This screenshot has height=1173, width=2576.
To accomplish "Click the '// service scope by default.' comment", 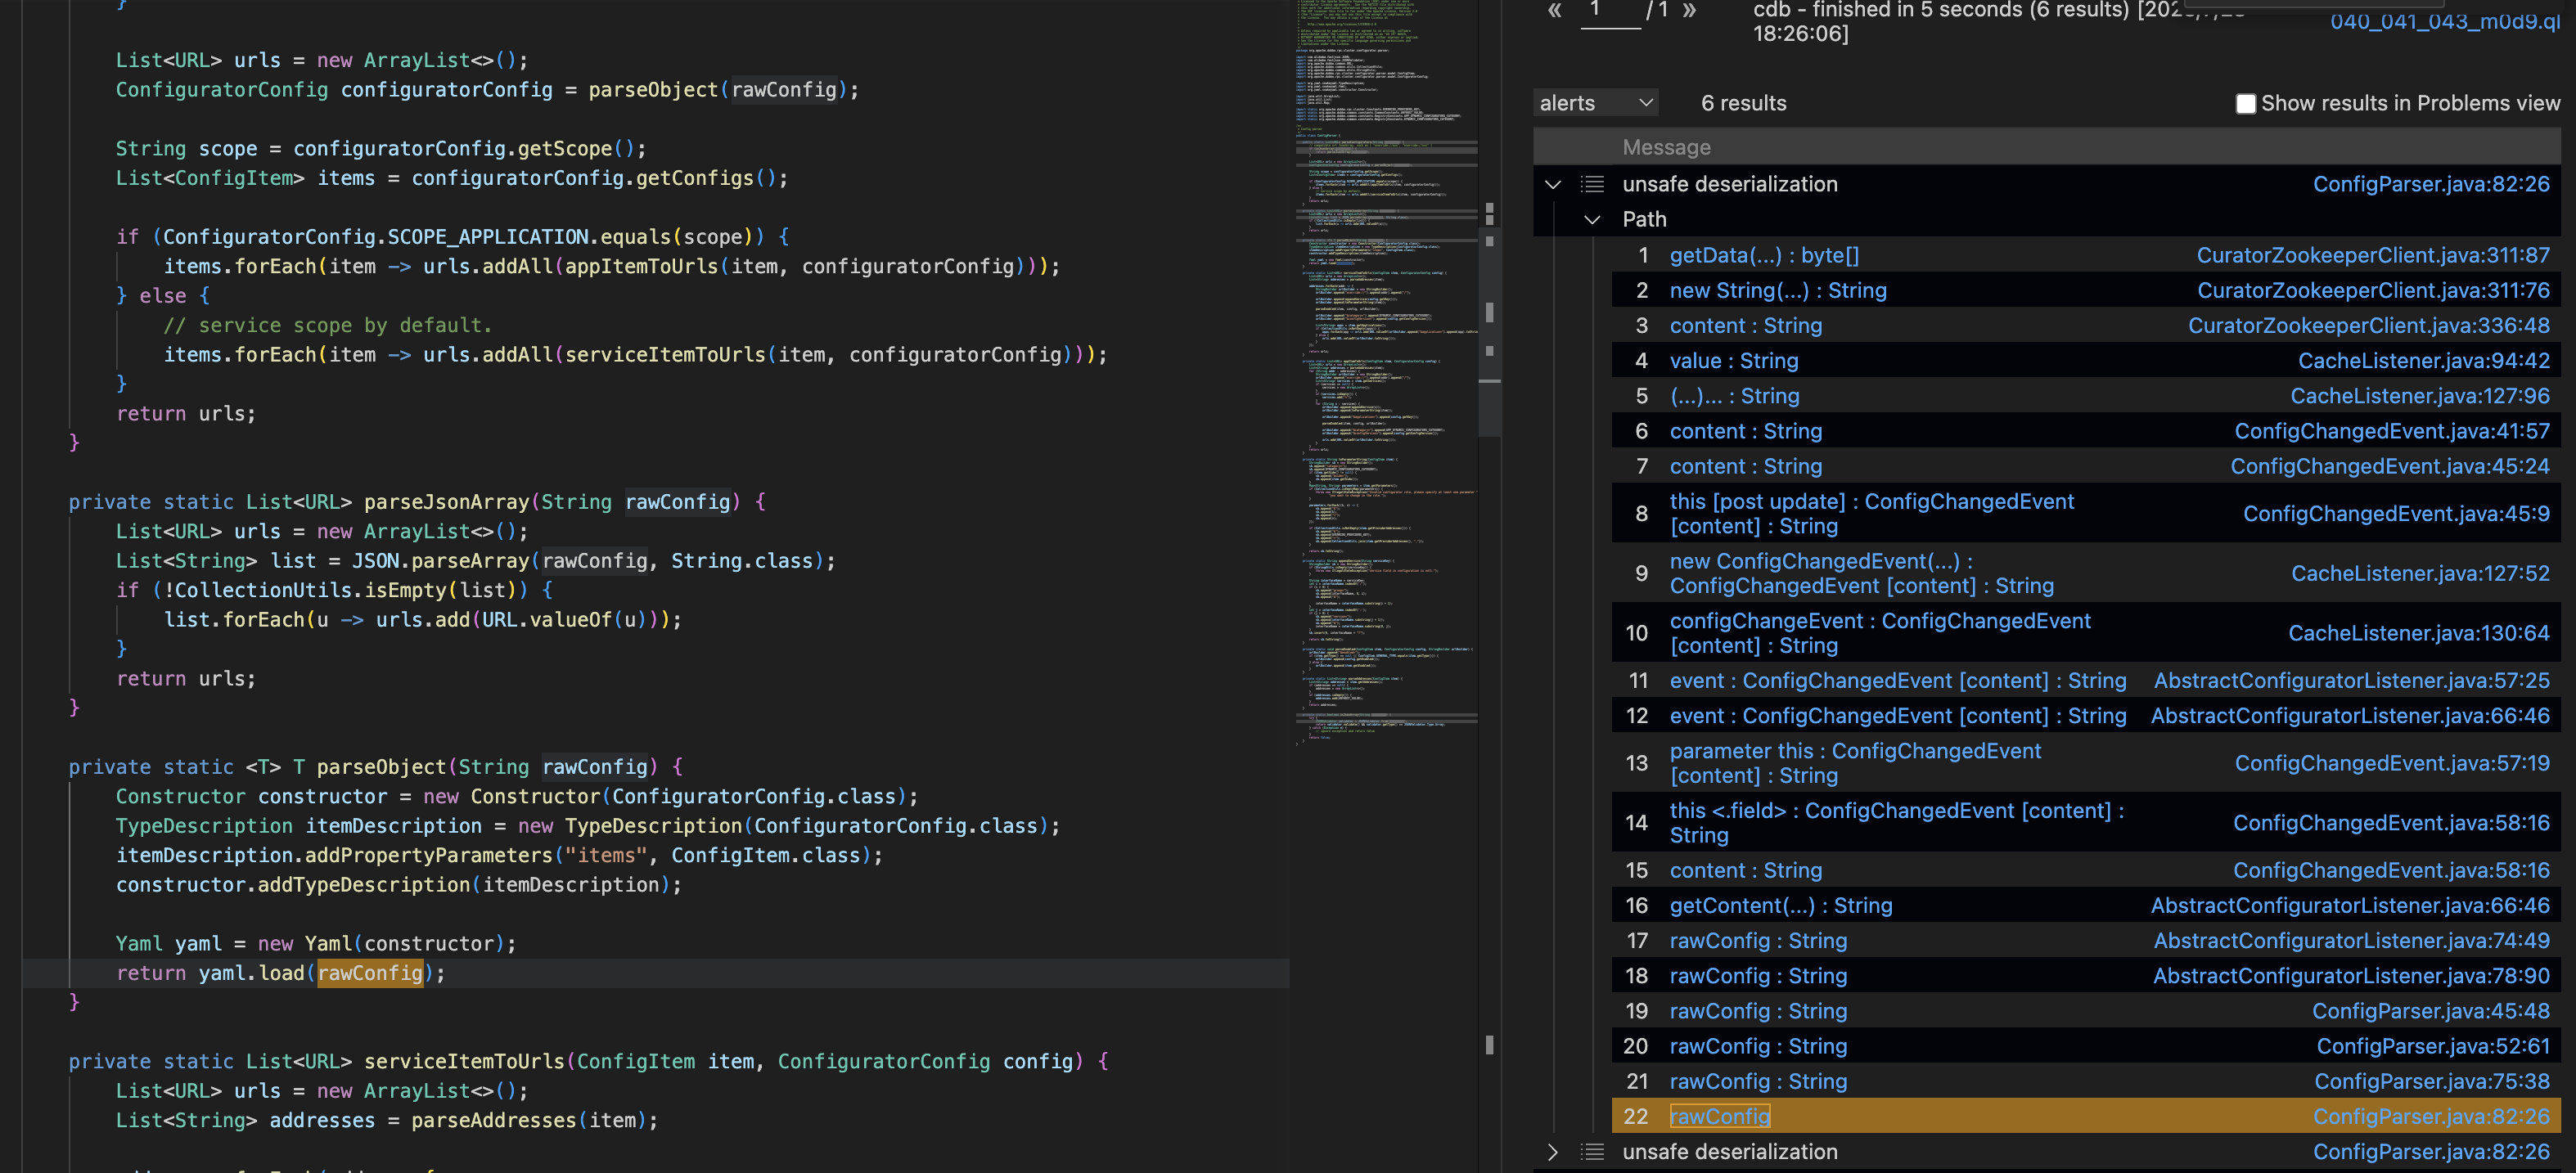I will point(328,326).
